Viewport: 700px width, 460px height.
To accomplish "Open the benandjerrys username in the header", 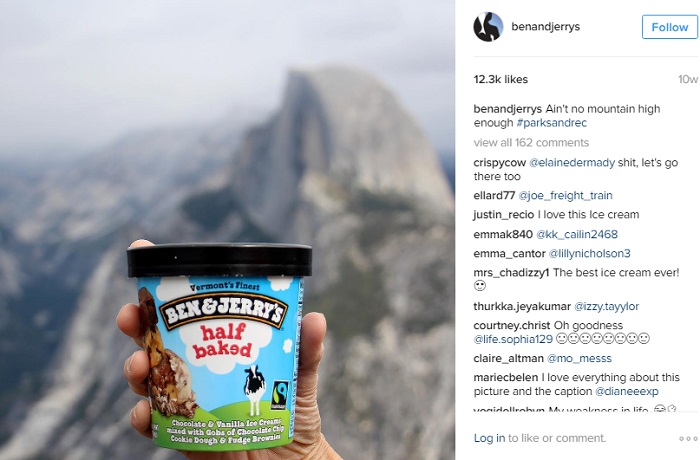I will click(546, 27).
